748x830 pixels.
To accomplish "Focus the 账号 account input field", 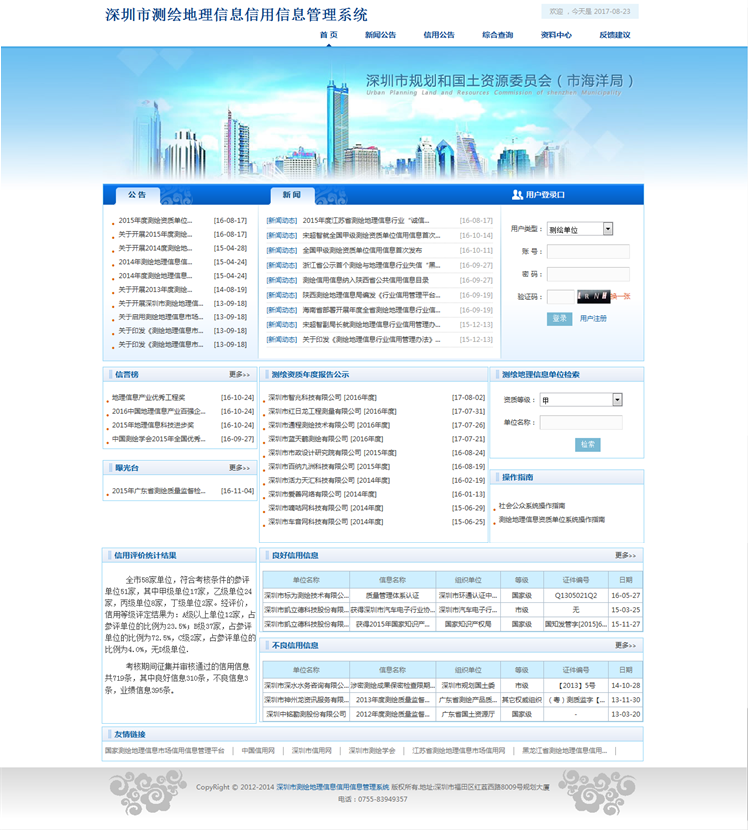I will pos(588,252).
